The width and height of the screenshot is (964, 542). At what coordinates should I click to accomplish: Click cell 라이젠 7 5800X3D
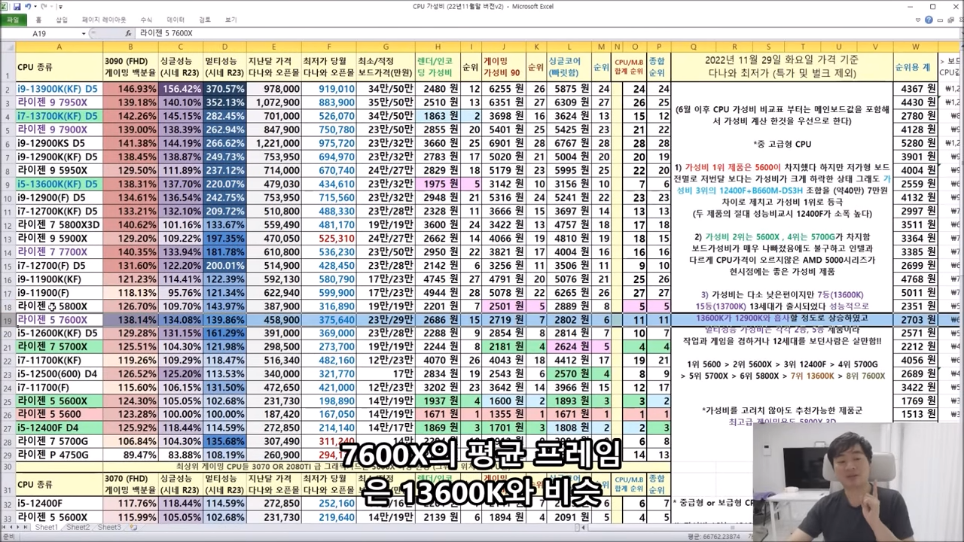59,224
